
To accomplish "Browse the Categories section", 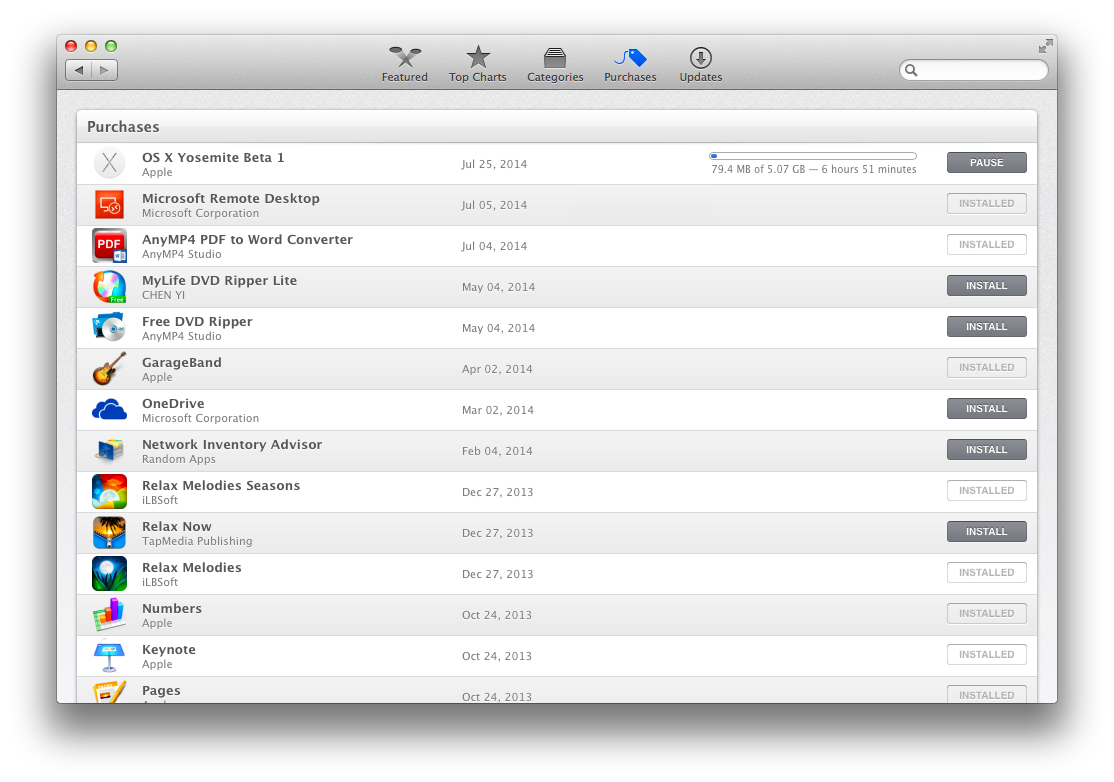I will 555,65.
